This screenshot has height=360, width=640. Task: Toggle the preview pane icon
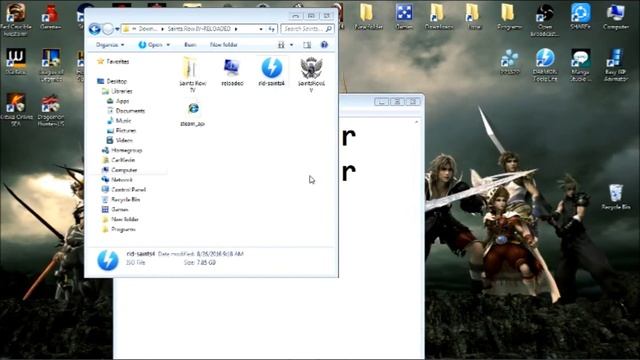click(307, 45)
